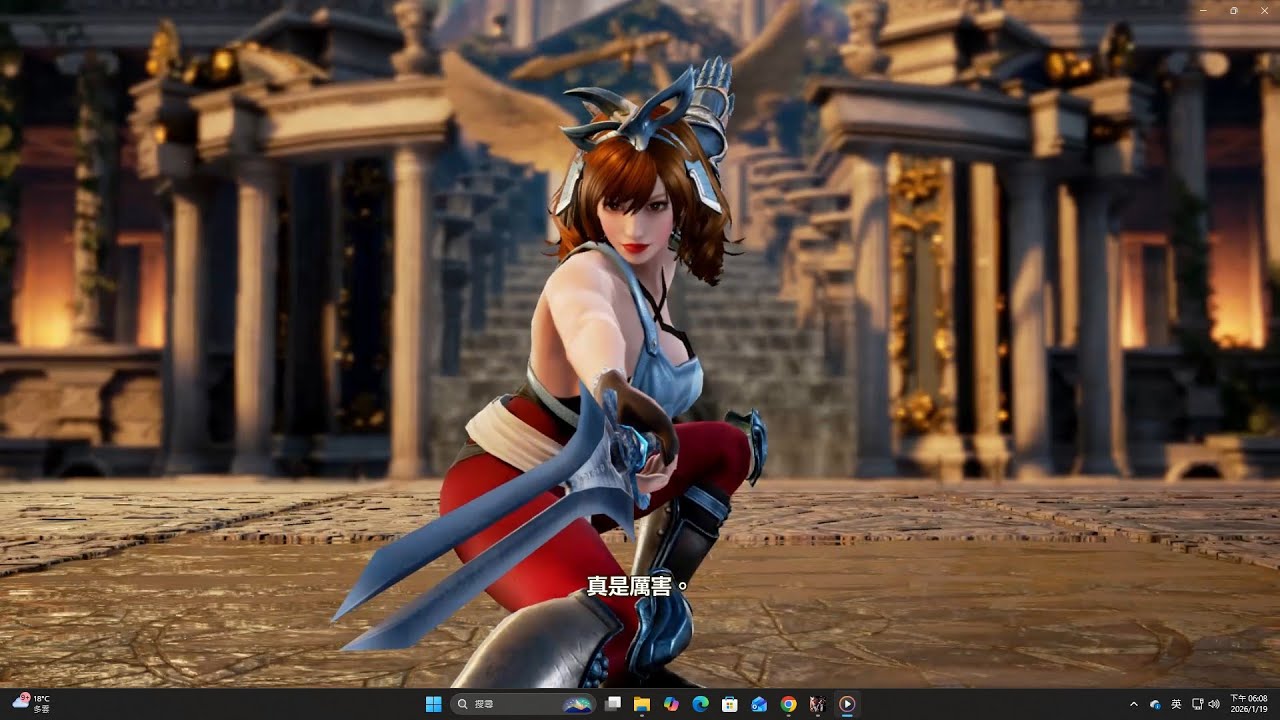Viewport: 1280px width, 720px height.
Task: Select the active media player taskbar icon
Action: [847, 704]
